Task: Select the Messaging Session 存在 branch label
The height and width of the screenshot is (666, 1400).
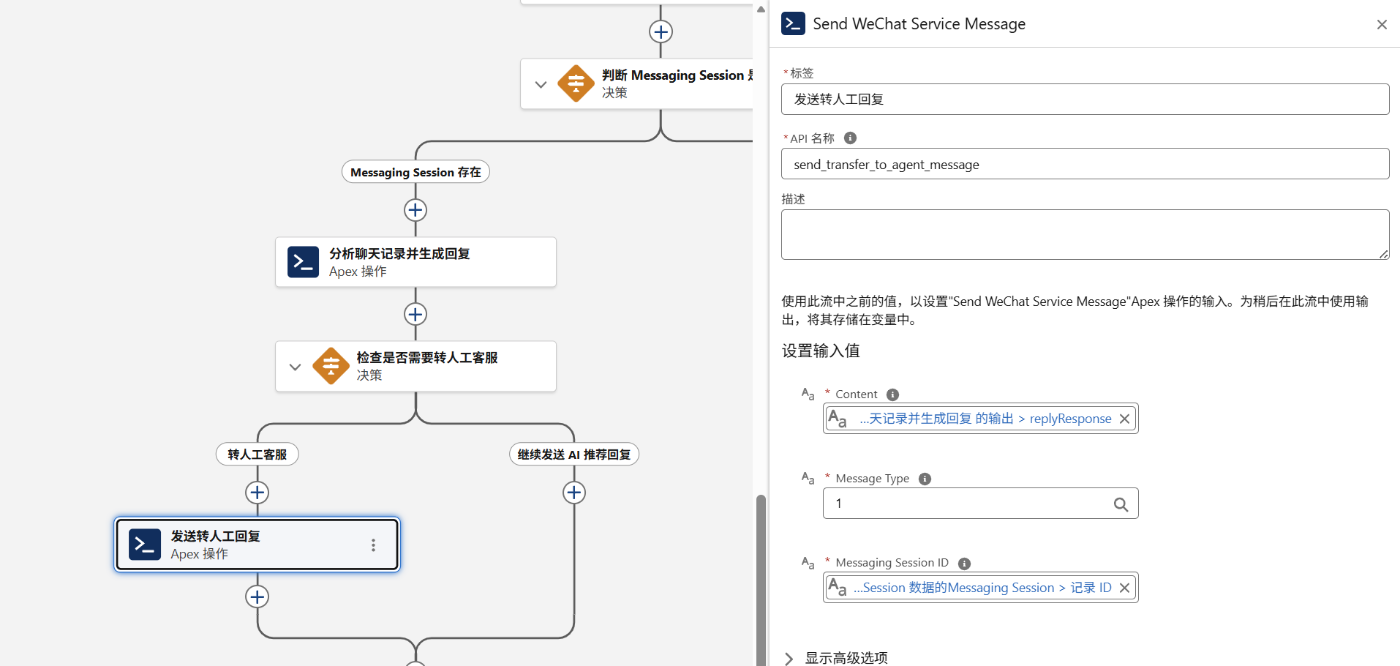Action: 415,172
